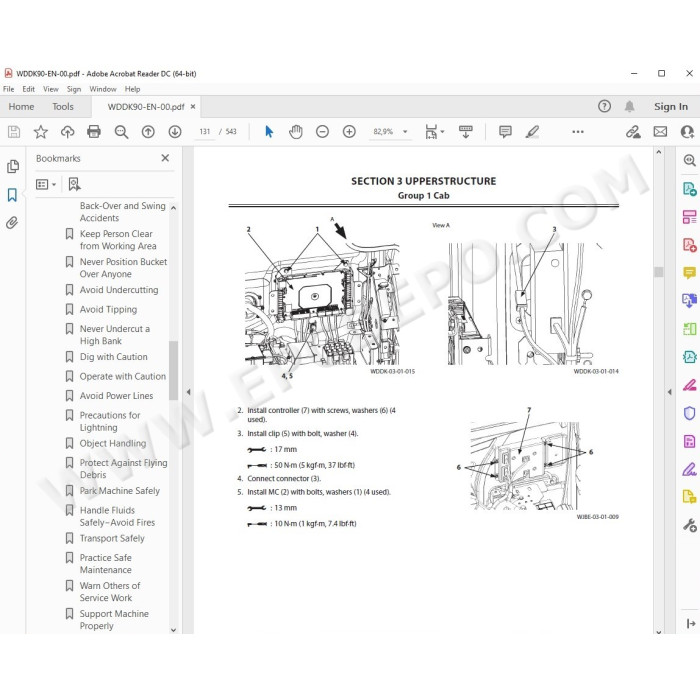The height and width of the screenshot is (700, 700).
Task: Close the Bookmarks panel
Action: point(165,158)
